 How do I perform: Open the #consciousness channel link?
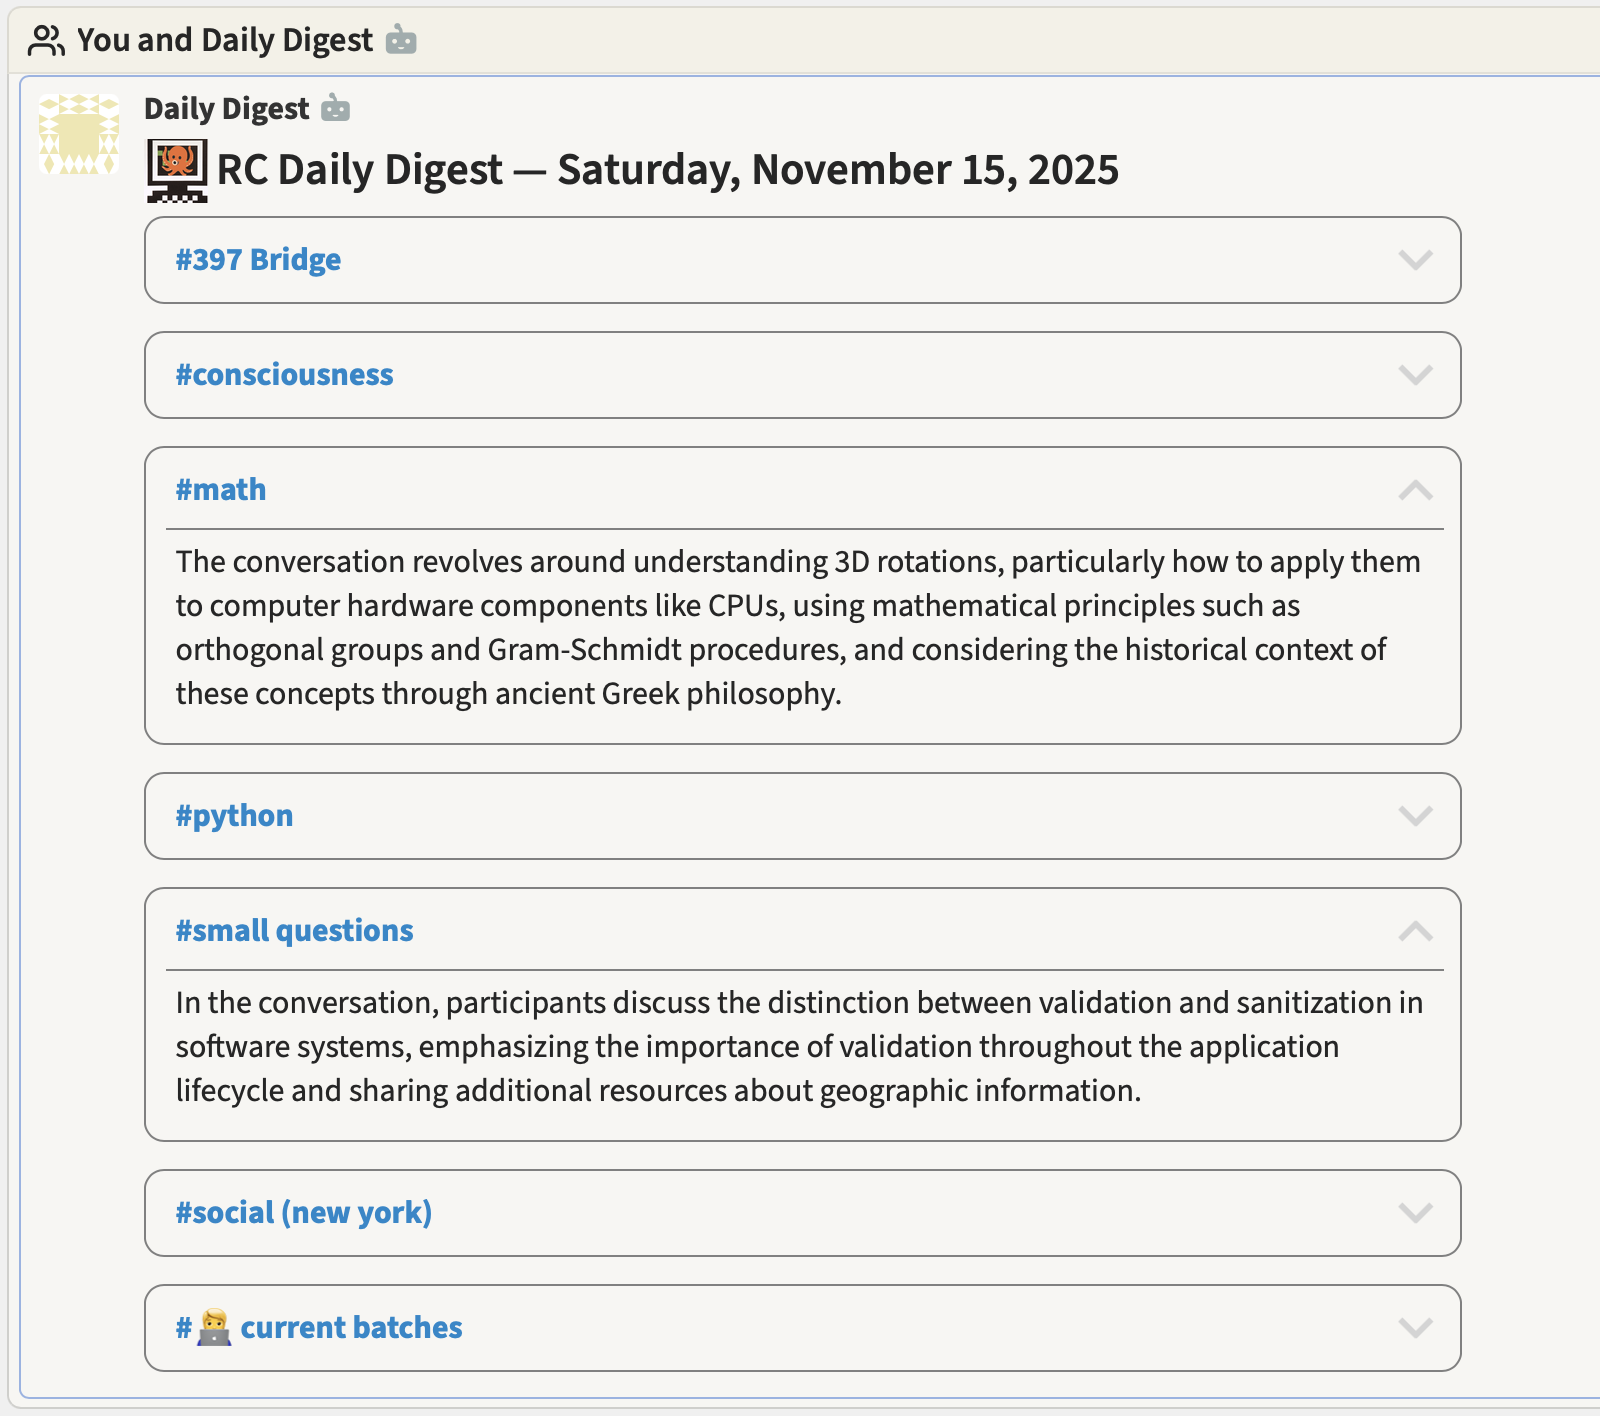pyautogui.click(x=284, y=375)
